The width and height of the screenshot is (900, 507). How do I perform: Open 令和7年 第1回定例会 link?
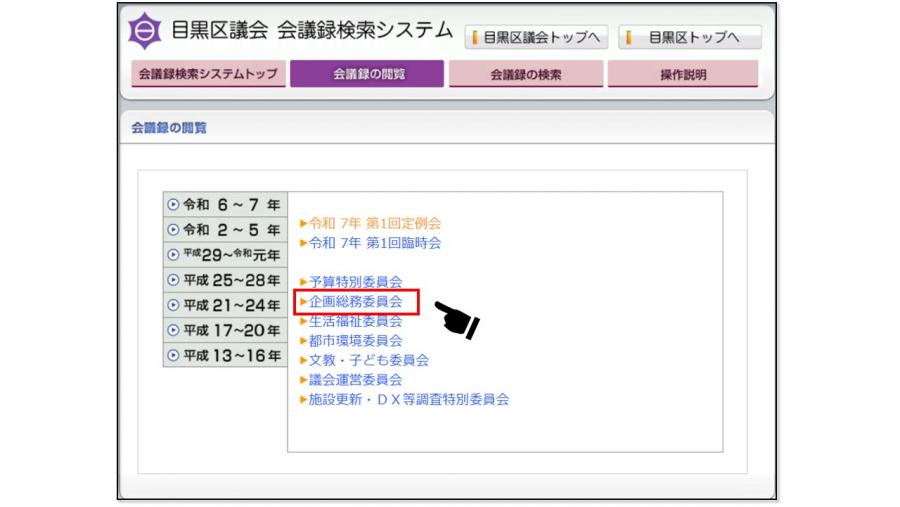tap(374, 223)
